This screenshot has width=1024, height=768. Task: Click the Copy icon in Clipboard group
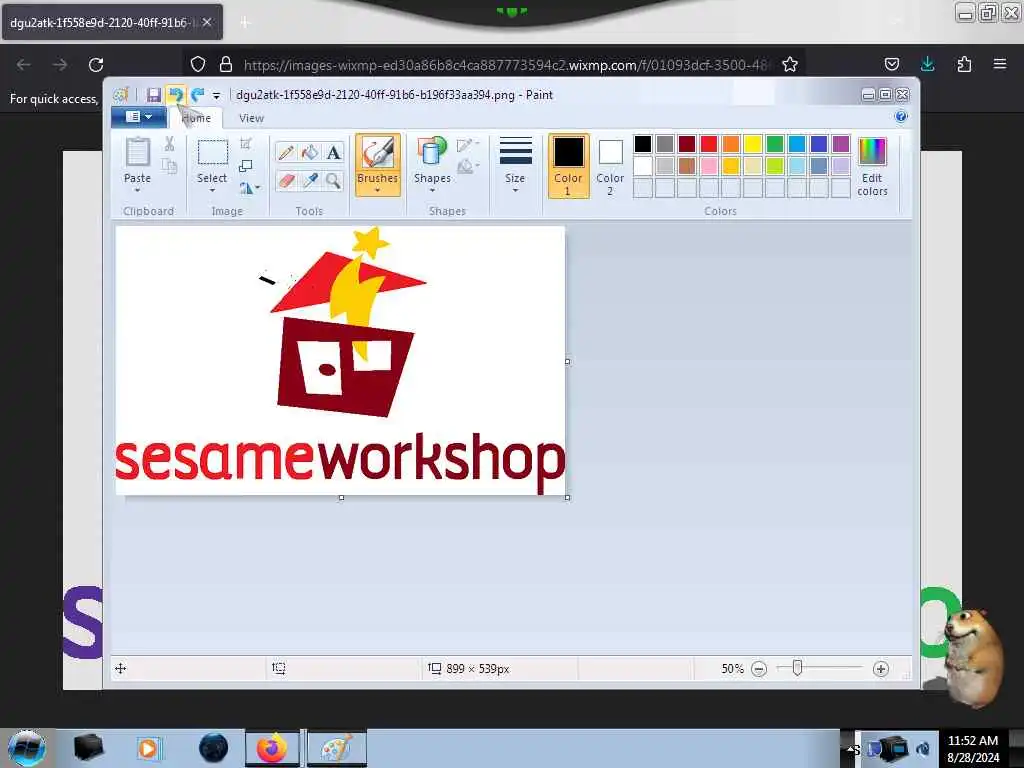[169, 167]
